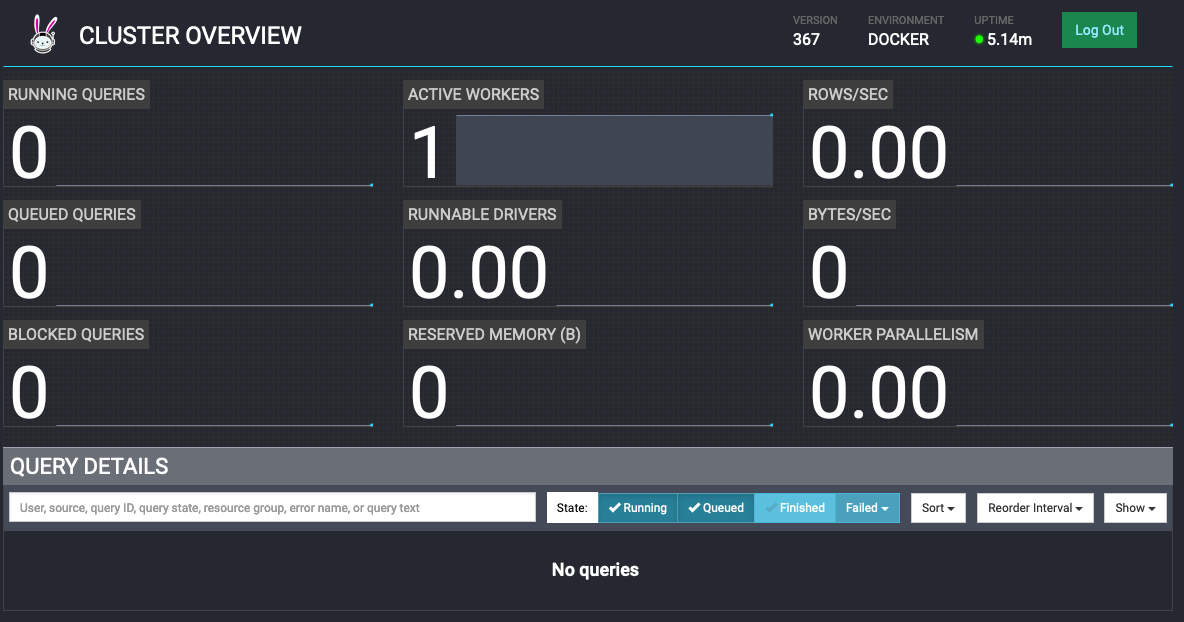Click the DOCKER environment value
Screen dimensions: 1184x622
point(898,39)
